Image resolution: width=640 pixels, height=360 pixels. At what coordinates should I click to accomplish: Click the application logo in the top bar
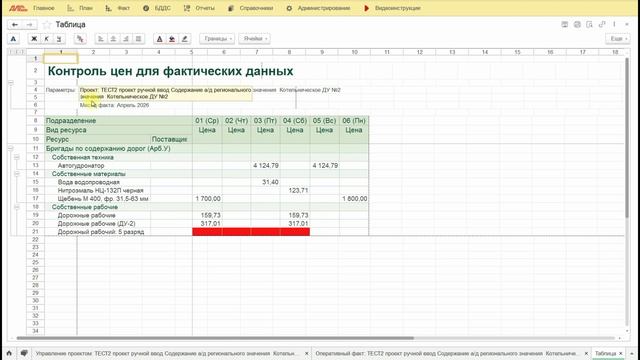click(18, 8)
